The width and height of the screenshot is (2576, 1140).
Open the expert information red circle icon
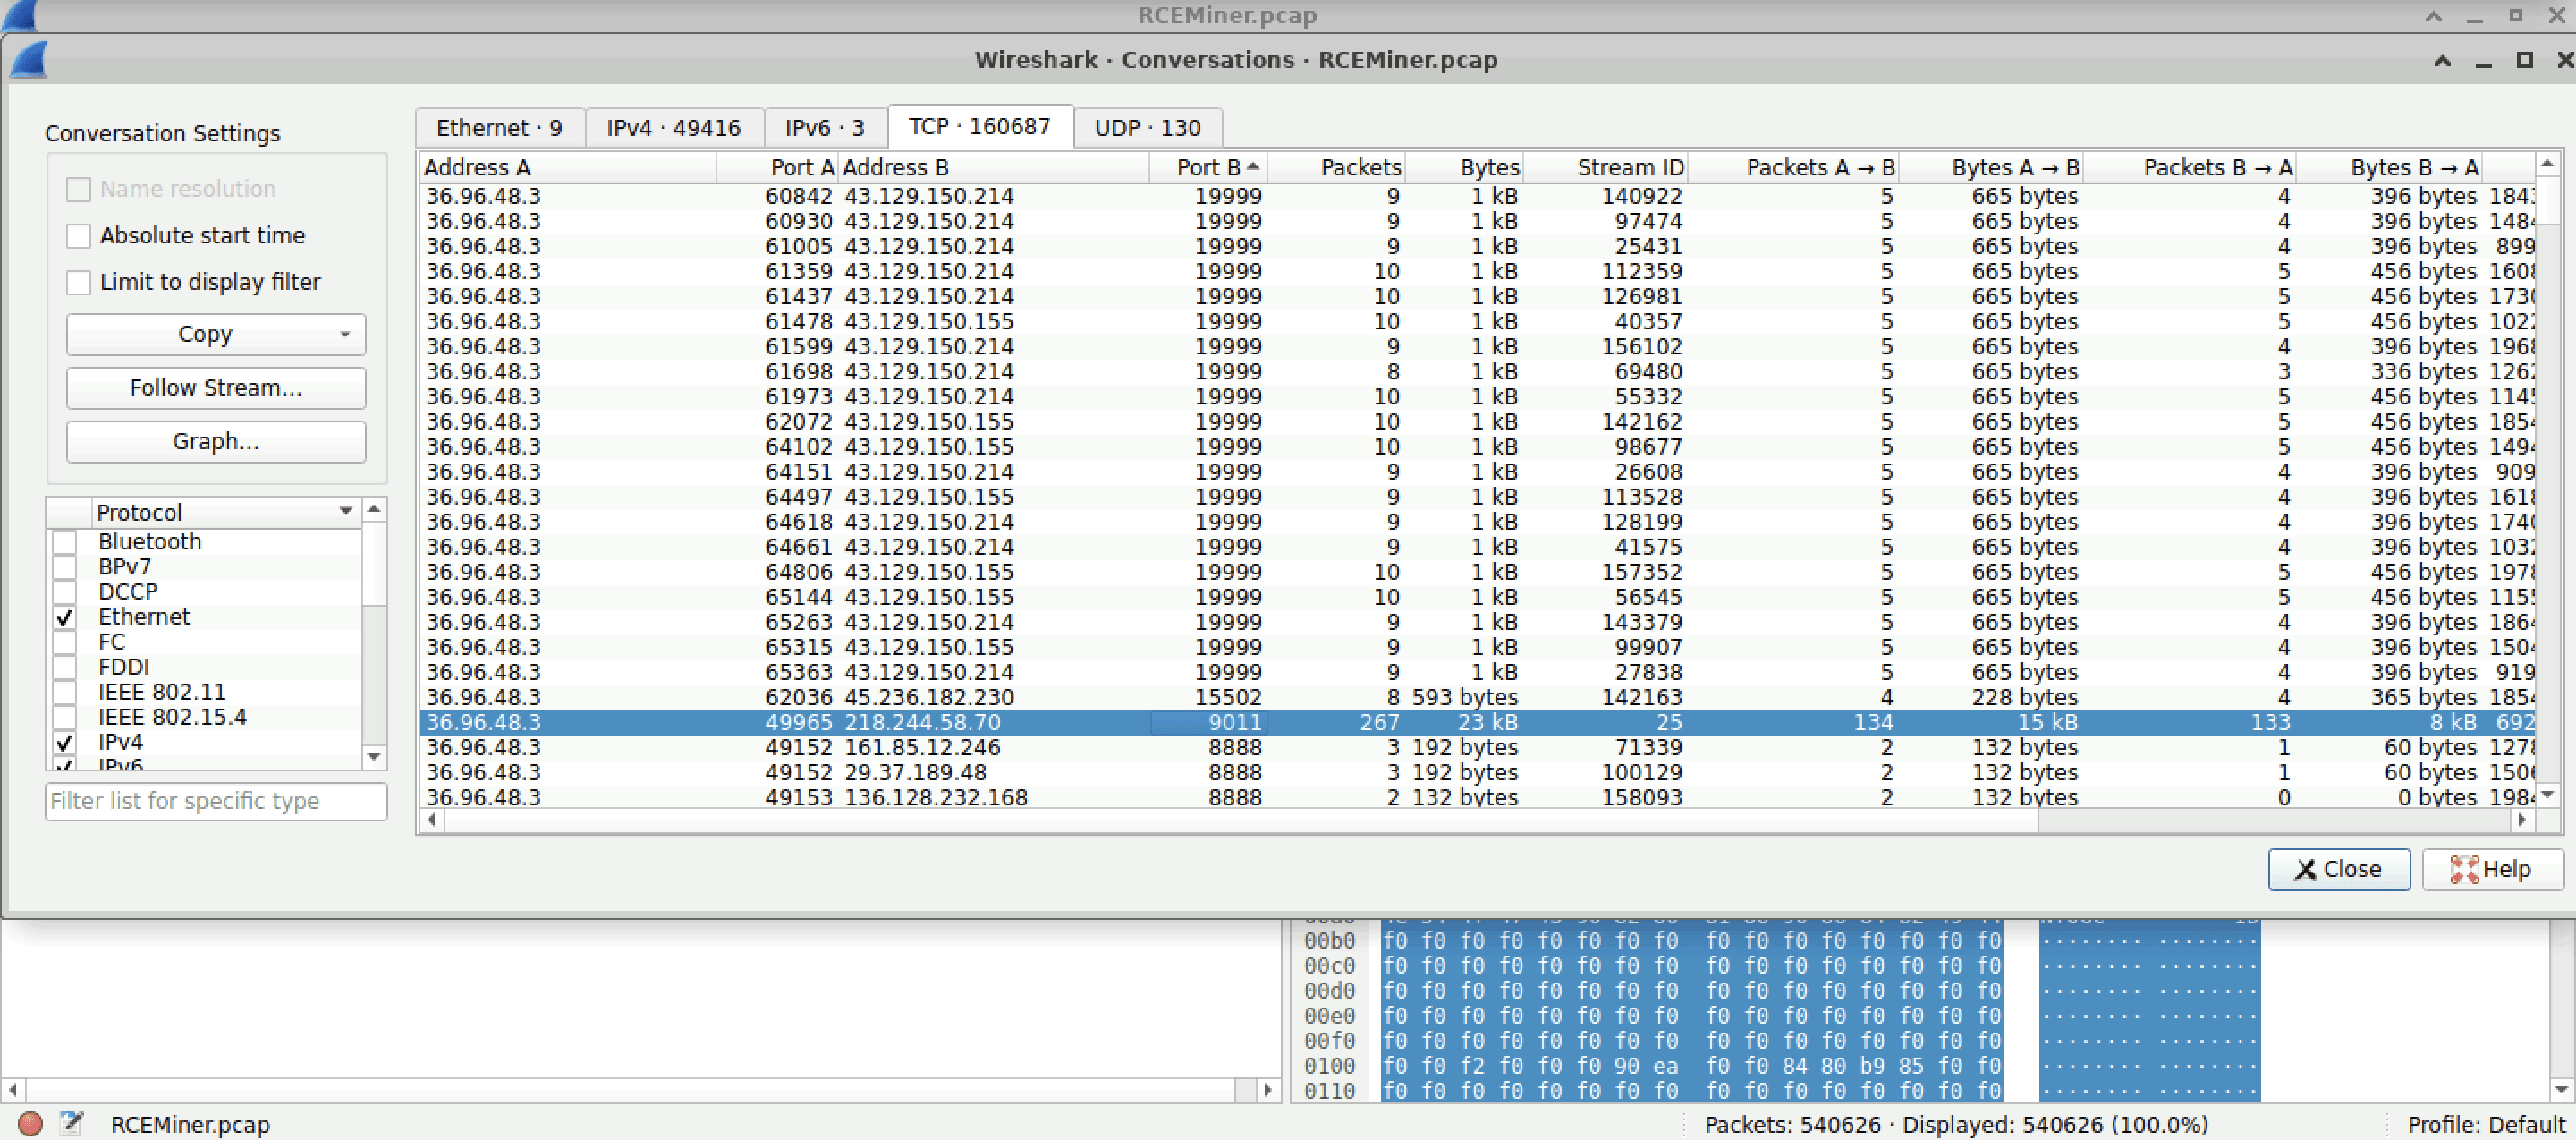30,1124
